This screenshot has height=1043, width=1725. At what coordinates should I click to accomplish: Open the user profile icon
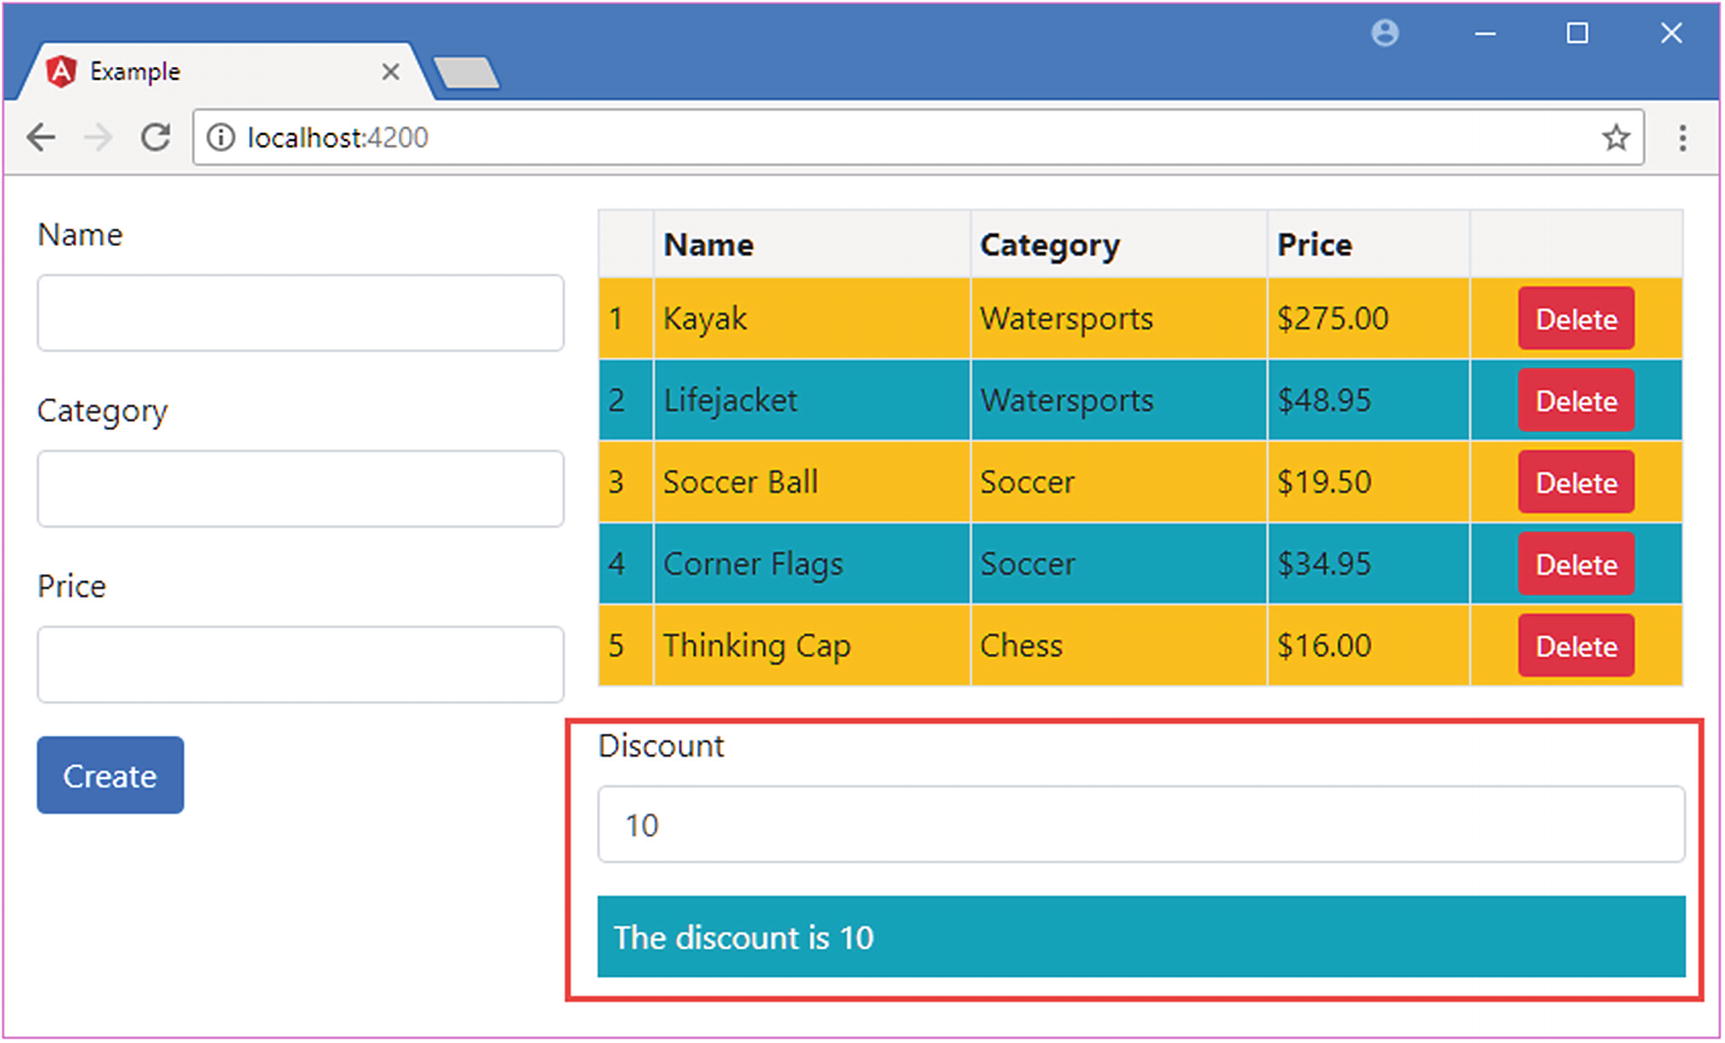pos(1385,34)
